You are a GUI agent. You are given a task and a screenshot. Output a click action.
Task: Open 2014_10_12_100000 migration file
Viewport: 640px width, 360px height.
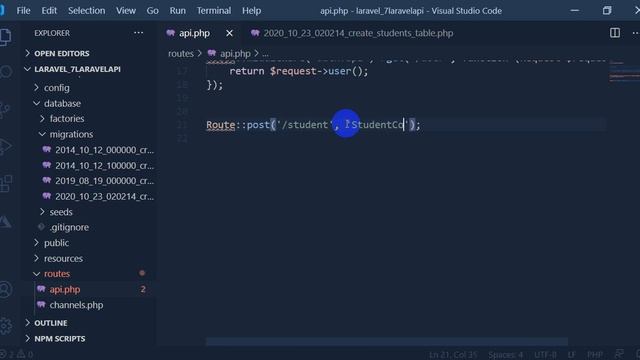pos(104,165)
